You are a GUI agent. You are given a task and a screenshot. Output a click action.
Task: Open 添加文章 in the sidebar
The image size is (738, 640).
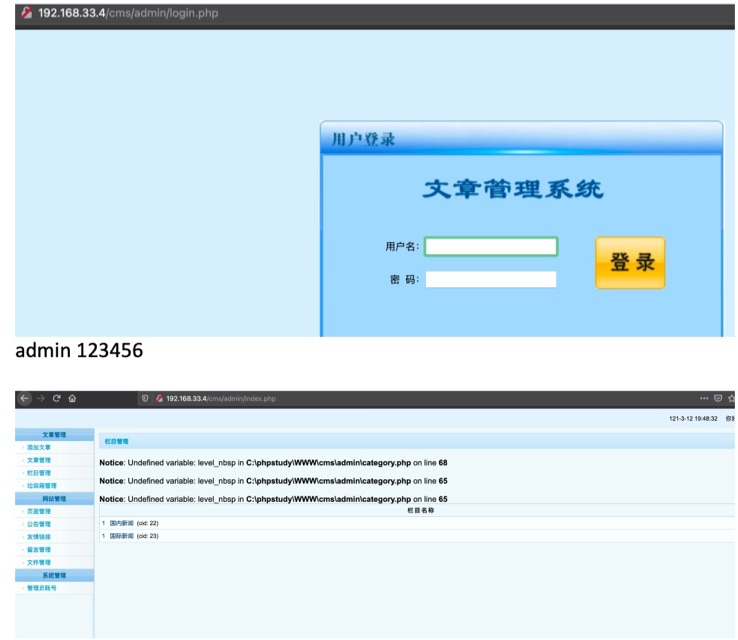coord(39,447)
